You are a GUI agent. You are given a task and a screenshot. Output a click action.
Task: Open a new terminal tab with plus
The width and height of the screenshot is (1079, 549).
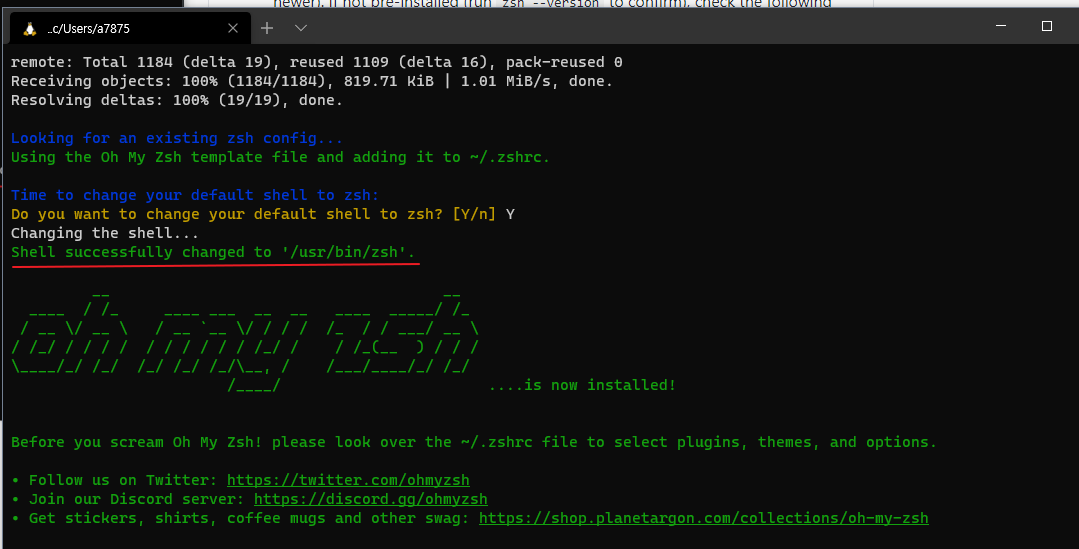click(267, 28)
